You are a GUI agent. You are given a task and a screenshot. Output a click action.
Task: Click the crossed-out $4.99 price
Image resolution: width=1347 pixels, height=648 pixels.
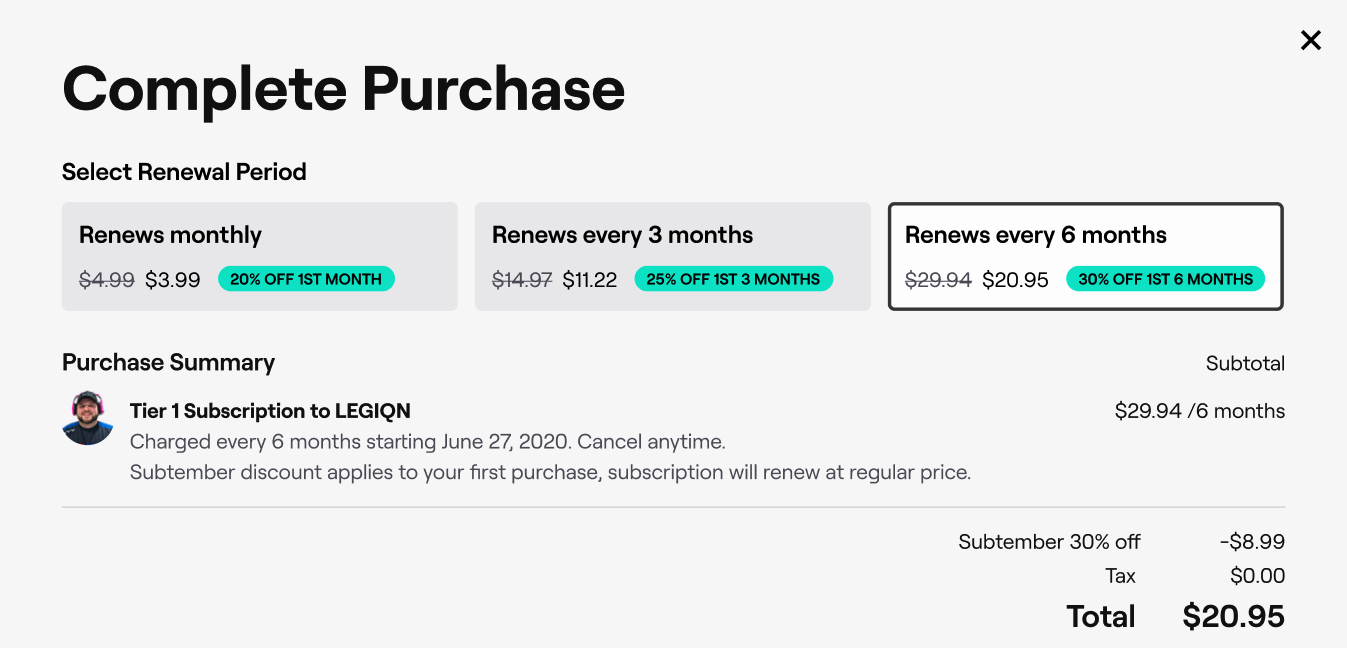(106, 279)
